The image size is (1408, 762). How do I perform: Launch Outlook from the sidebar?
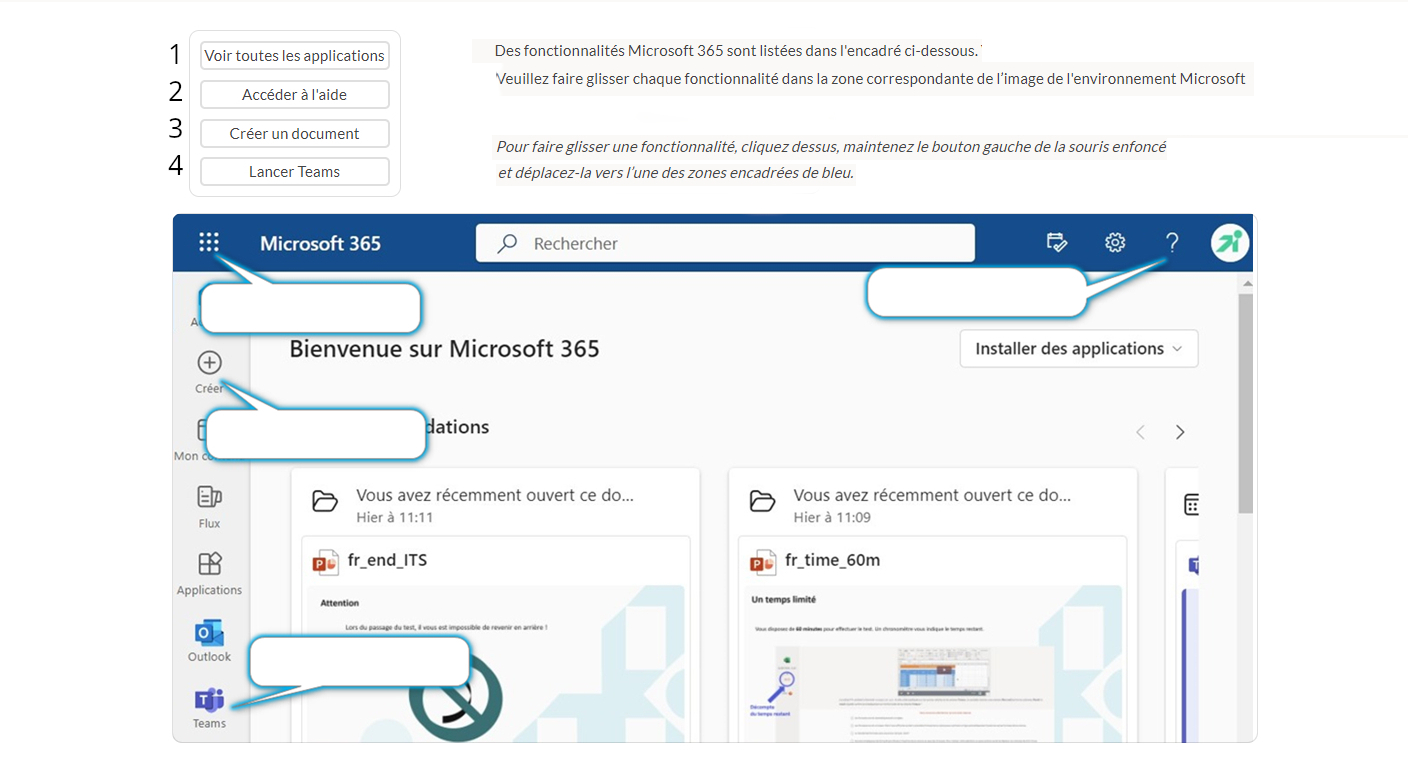click(x=209, y=637)
